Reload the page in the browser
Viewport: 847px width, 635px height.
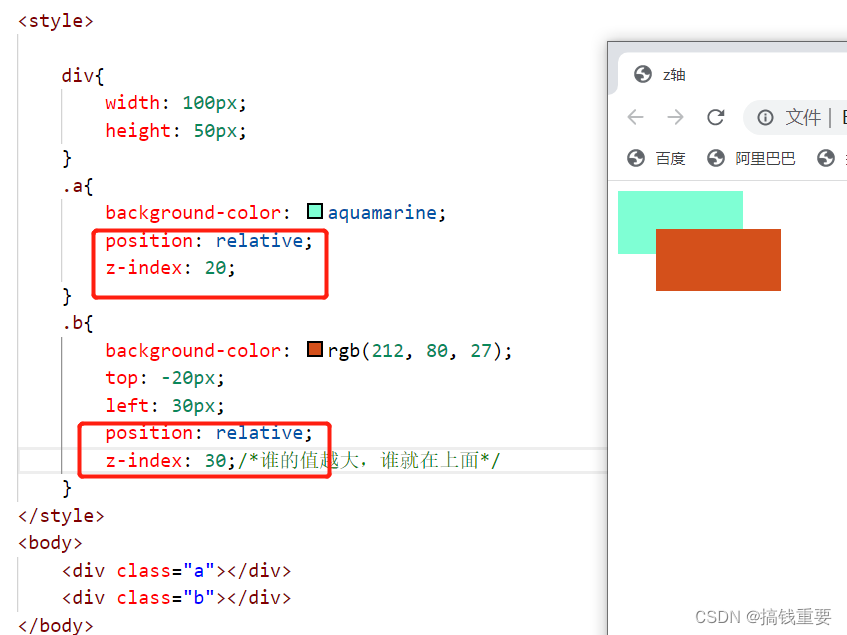[716, 117]
